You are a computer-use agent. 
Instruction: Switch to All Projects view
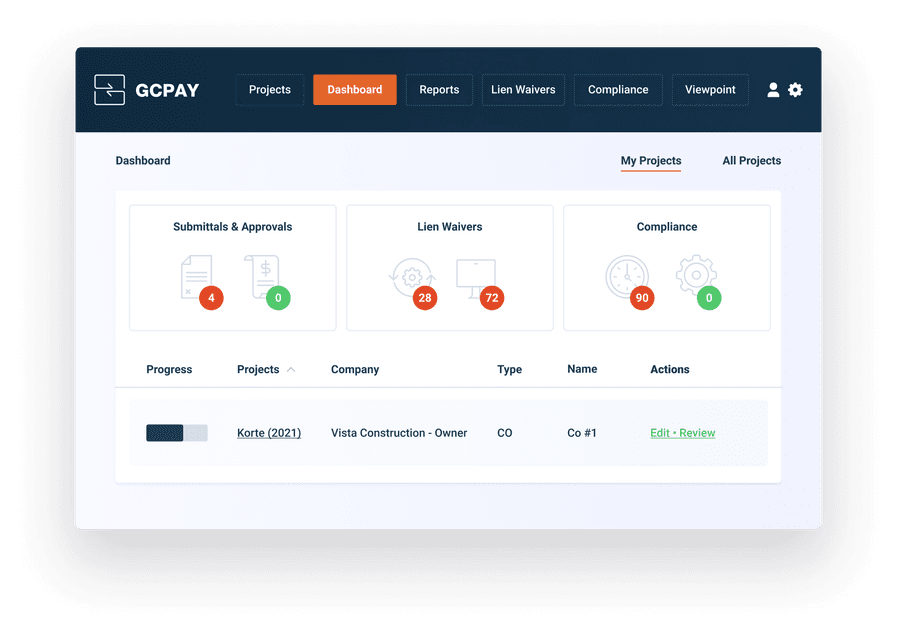coord(751,160)
